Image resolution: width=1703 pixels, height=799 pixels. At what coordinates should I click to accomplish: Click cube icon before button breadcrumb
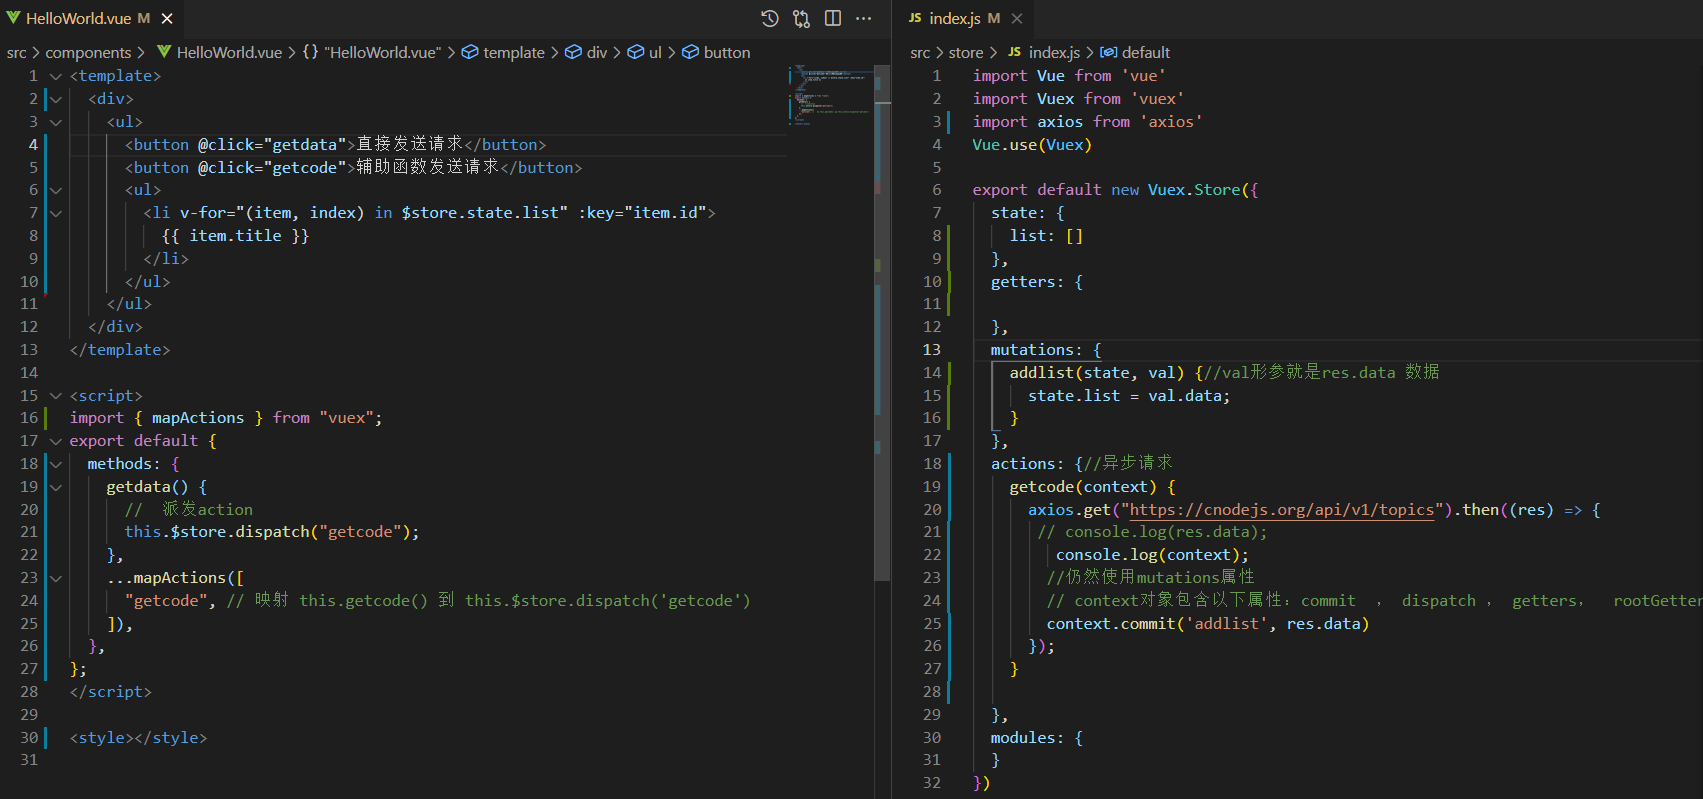tap(691, 52)
